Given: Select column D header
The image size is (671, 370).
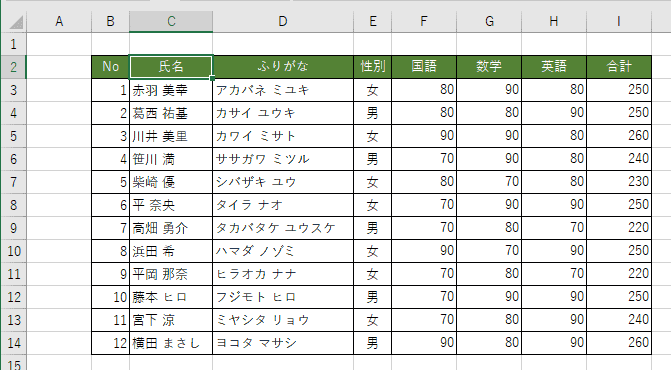Looking at the screenshot, I should (283, 21).
